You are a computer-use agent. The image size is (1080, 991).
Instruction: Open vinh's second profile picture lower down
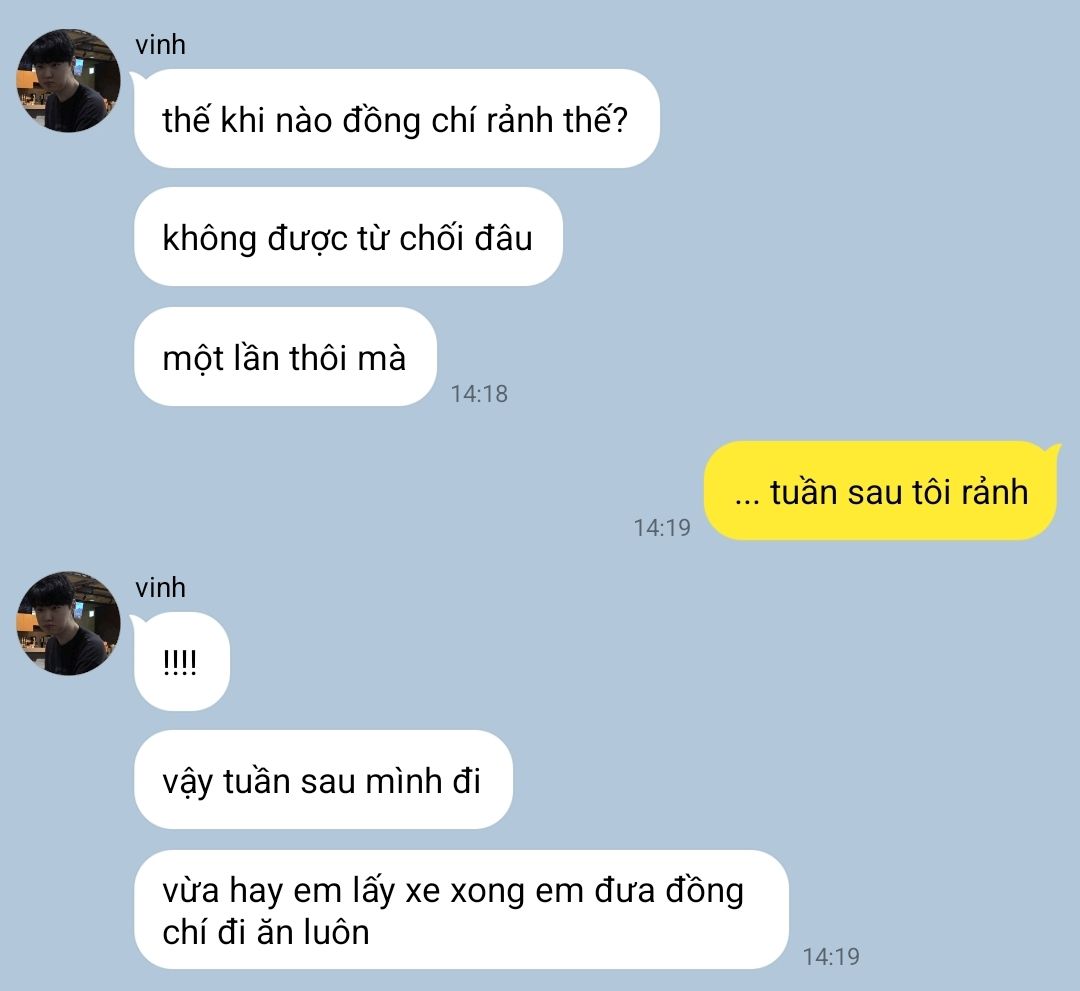coord(68,623)
